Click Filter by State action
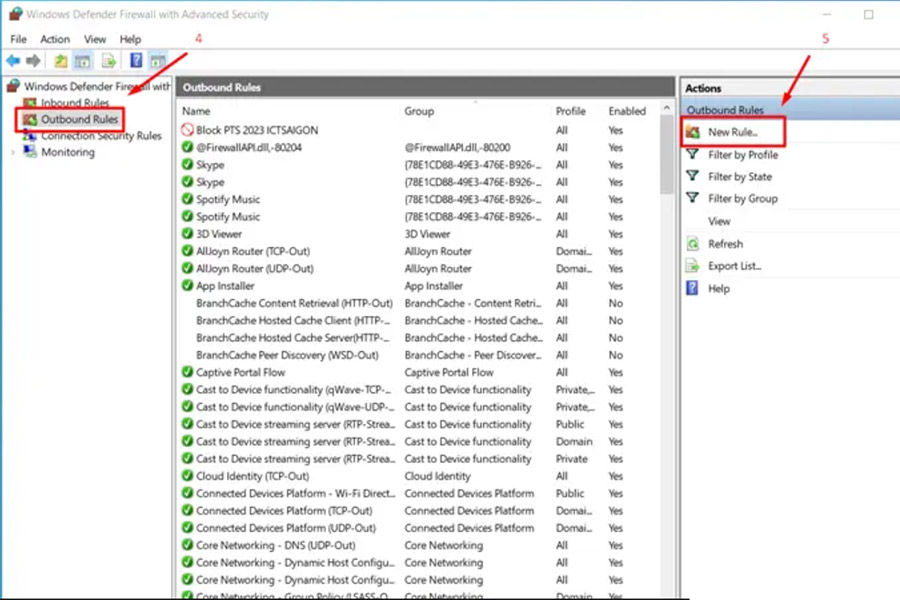 [740, 177]
